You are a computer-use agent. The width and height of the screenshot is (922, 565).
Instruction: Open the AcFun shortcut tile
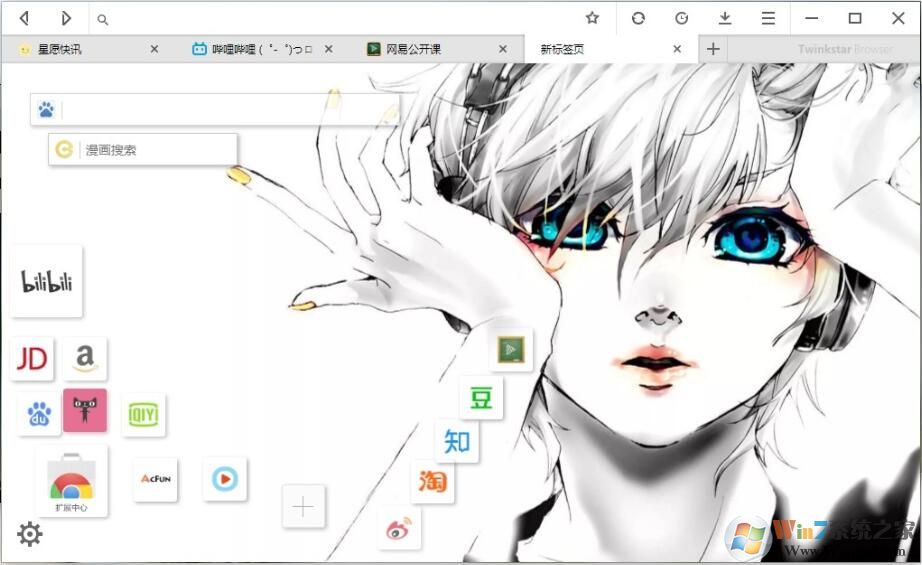pyautogui.click(x=155, y=479)
